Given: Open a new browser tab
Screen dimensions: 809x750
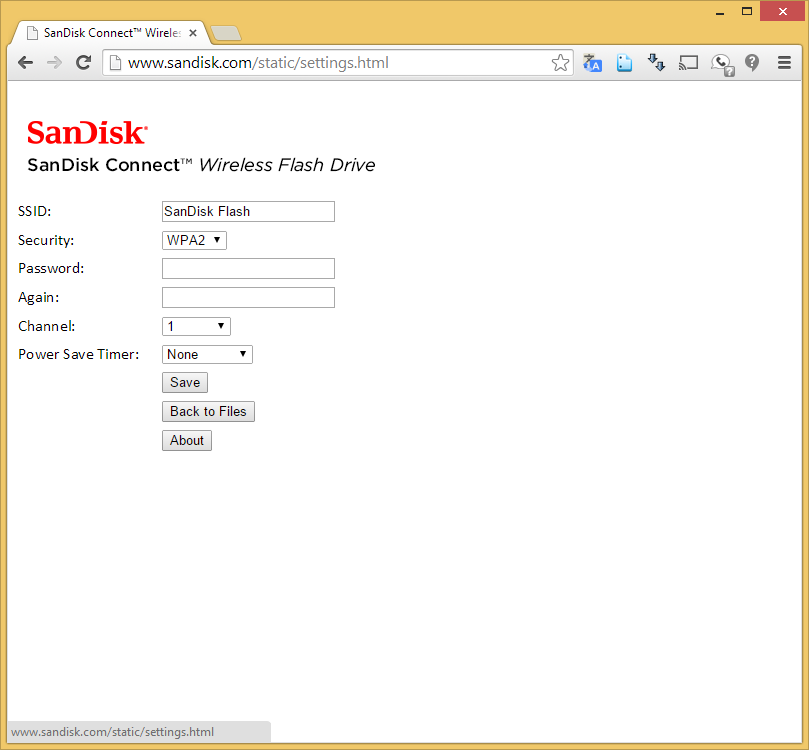Looking at the screenshot, I should (x=226, y=33).
